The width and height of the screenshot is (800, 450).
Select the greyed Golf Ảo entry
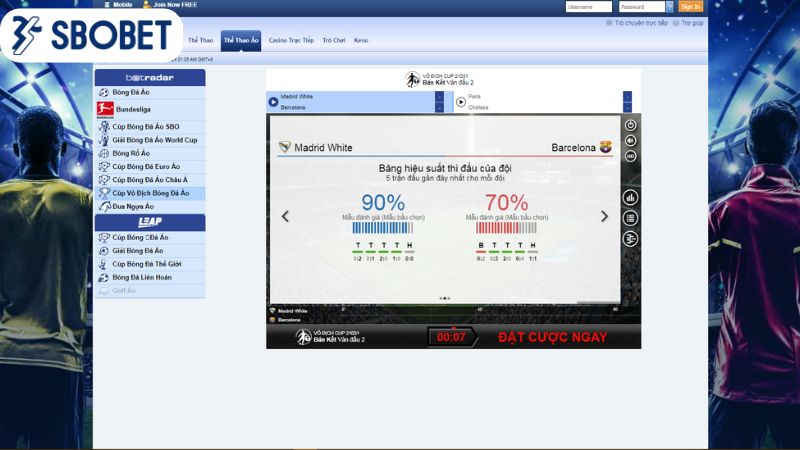pos(150,290)
